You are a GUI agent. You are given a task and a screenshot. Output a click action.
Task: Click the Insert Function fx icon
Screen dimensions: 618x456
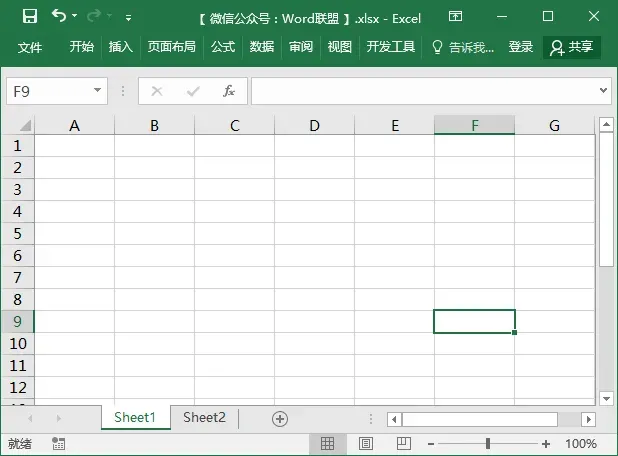229,91
